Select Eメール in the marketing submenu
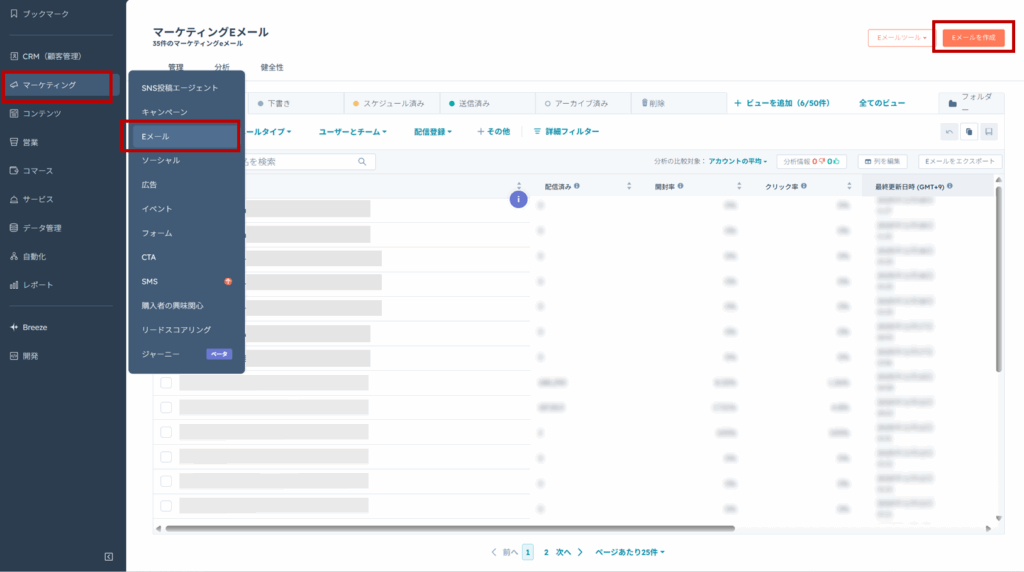Viewport: 1024px width, 572px height. [180, 136]
